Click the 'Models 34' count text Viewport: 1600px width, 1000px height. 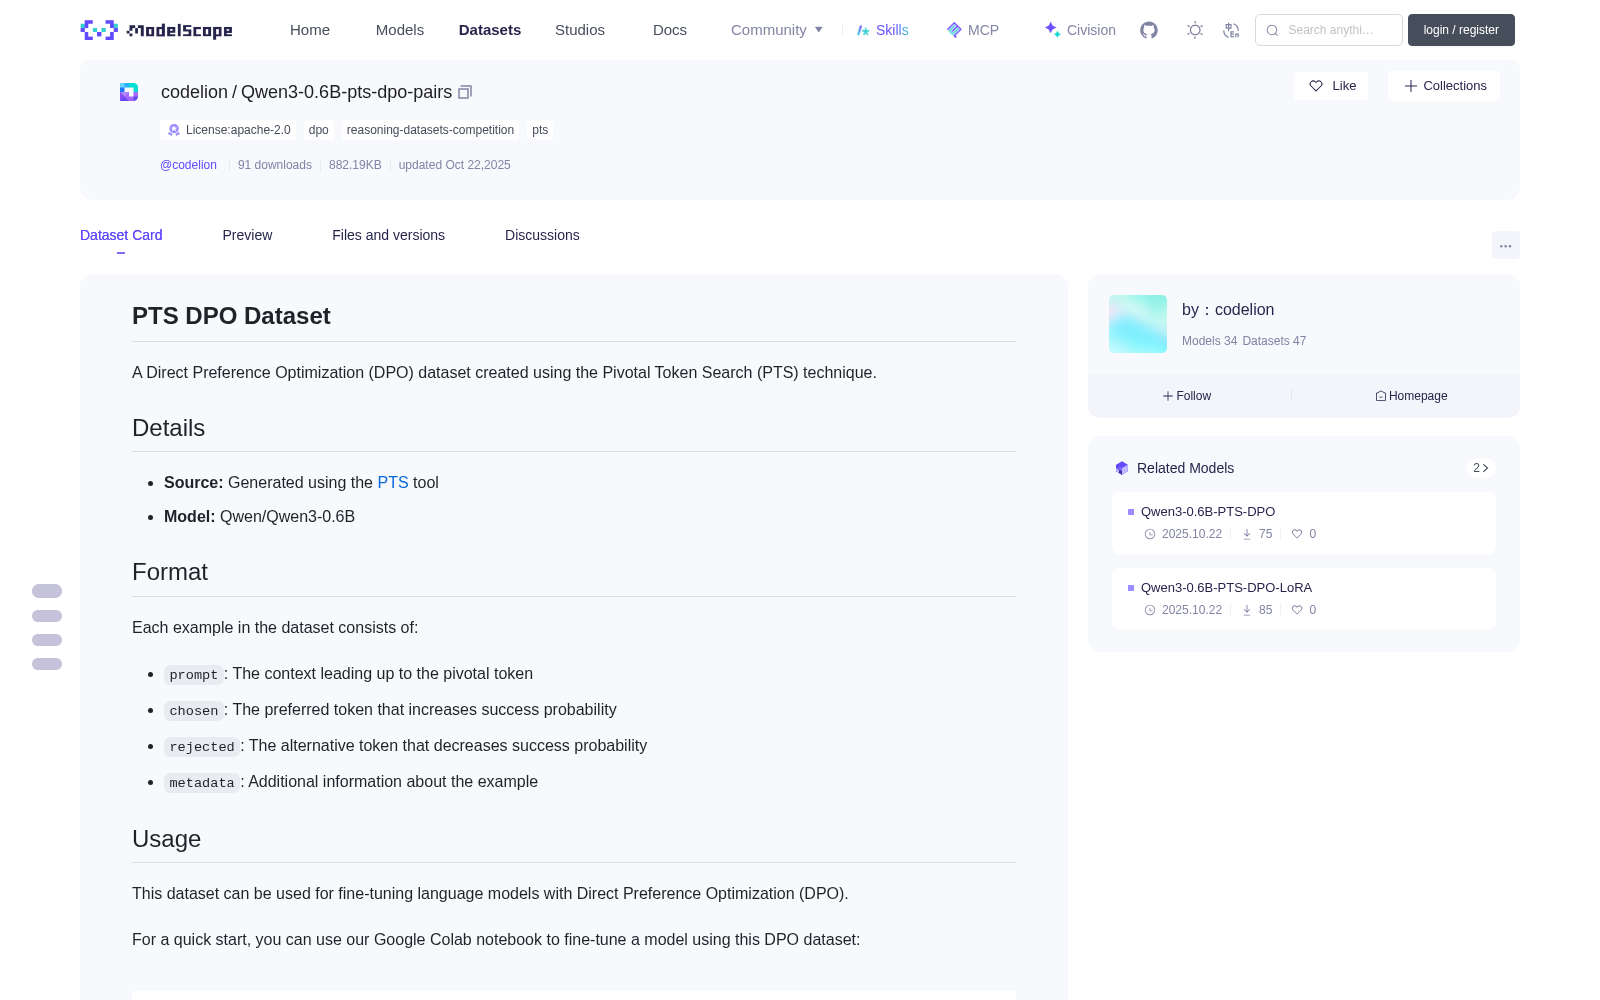click(x=1210, y=341)
